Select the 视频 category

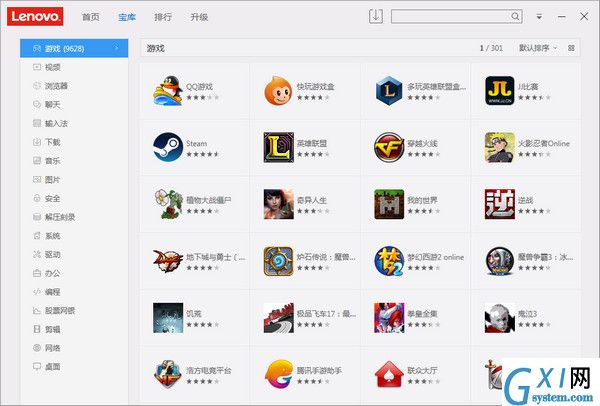[74, 67]
